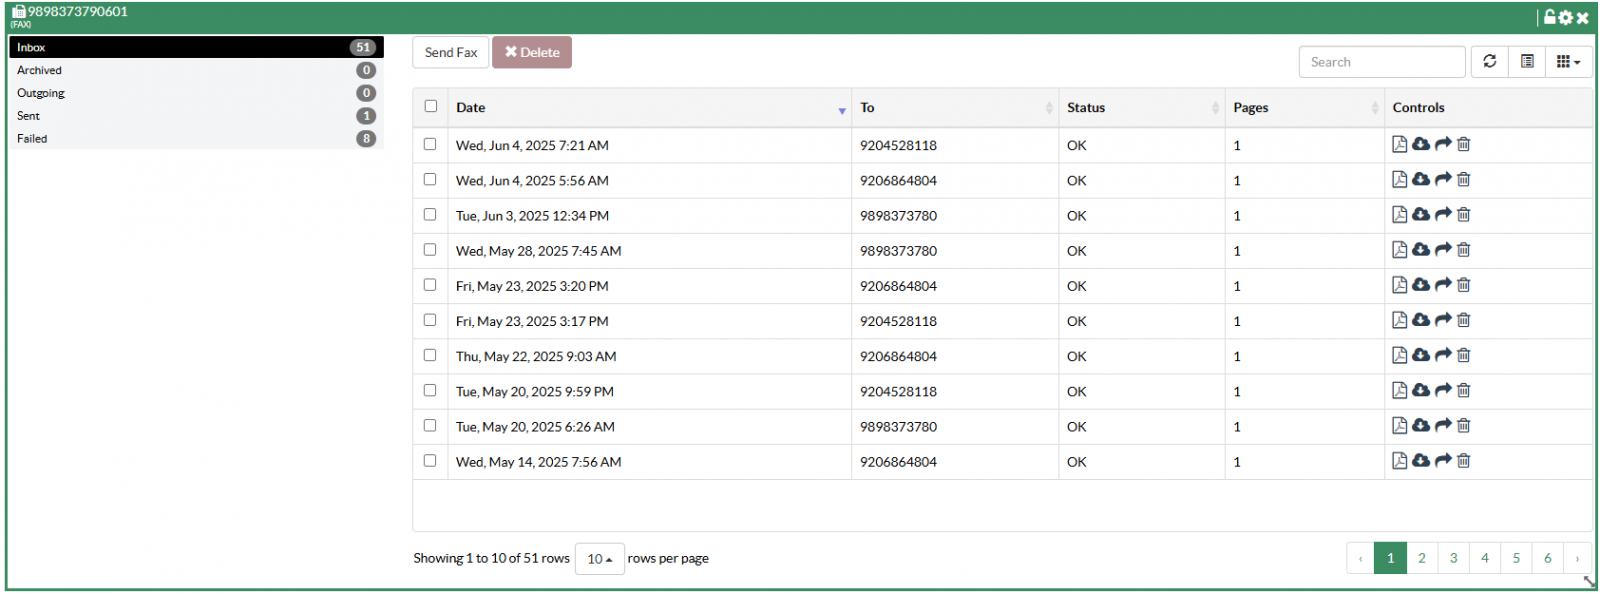Check the Jun 4 7:21 AM row
Screen dimensions: 1600x594
click(x=430, y=144)
